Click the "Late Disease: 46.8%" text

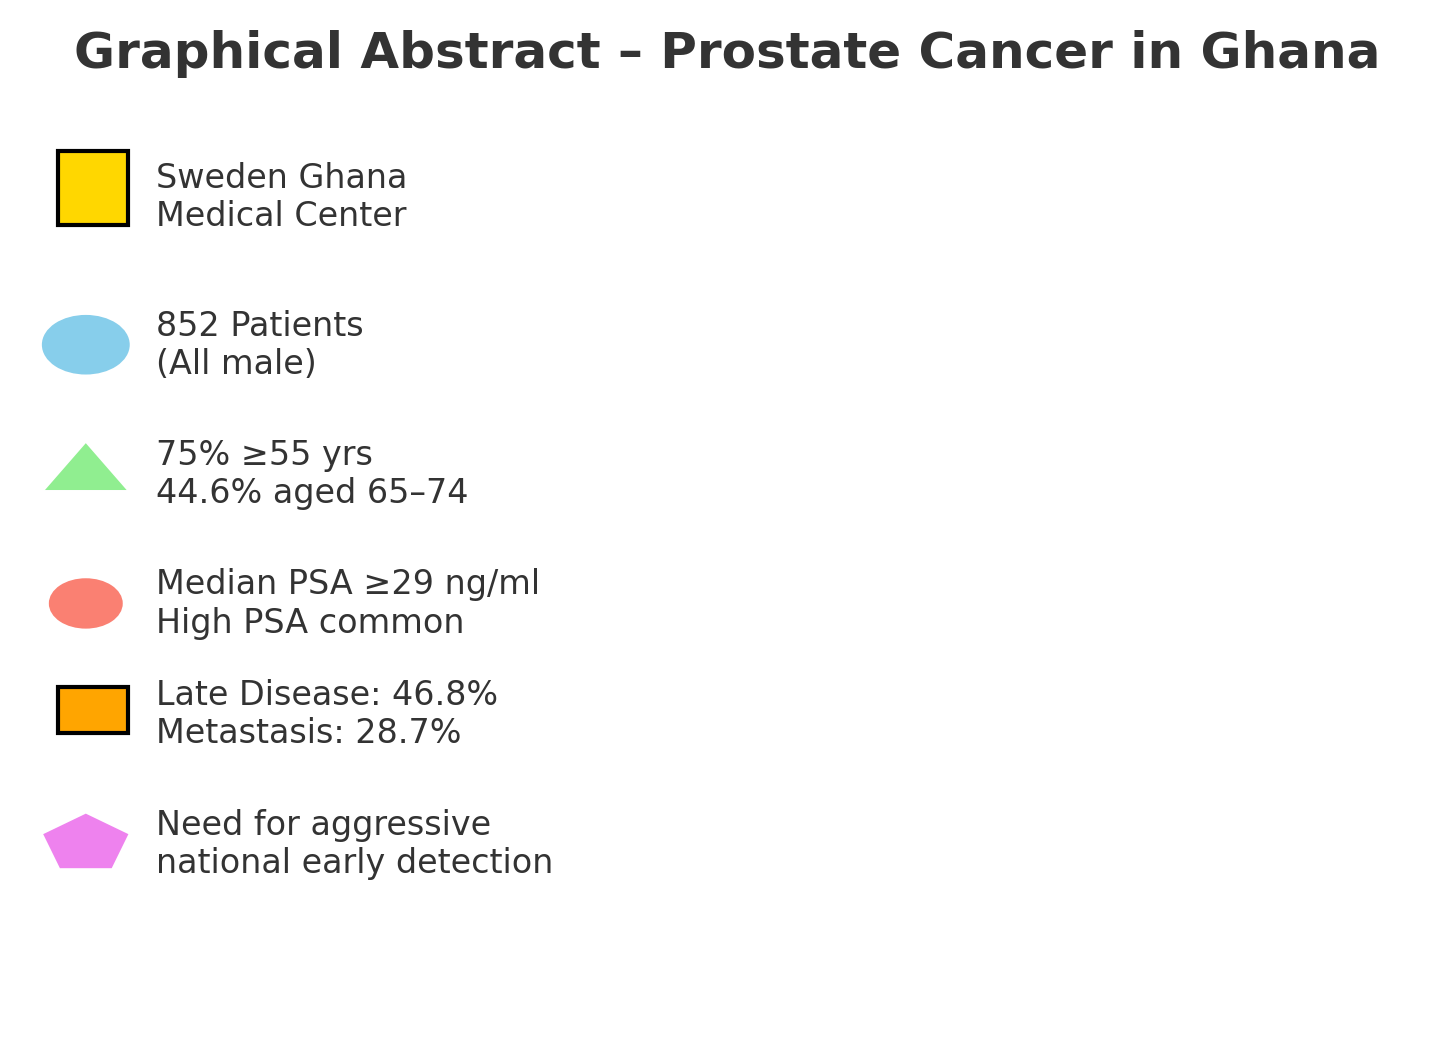[326, 695]
